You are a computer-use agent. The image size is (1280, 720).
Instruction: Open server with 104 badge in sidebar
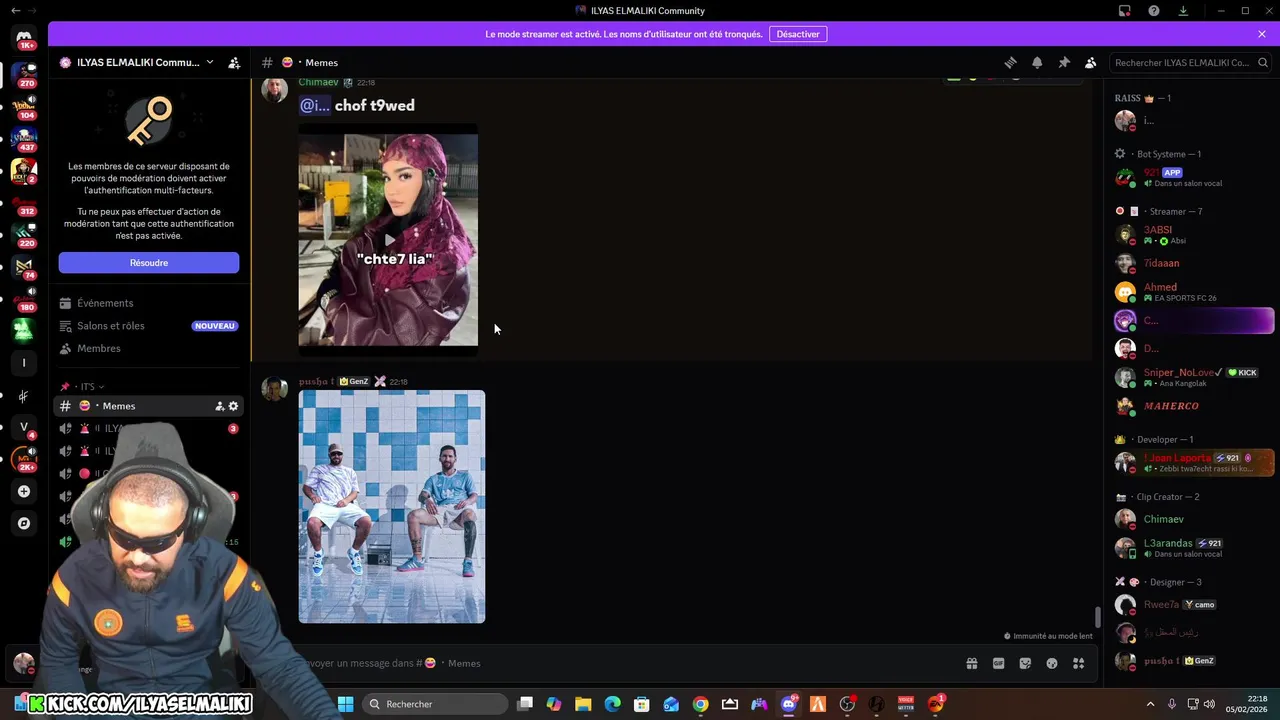pos(24,106)
